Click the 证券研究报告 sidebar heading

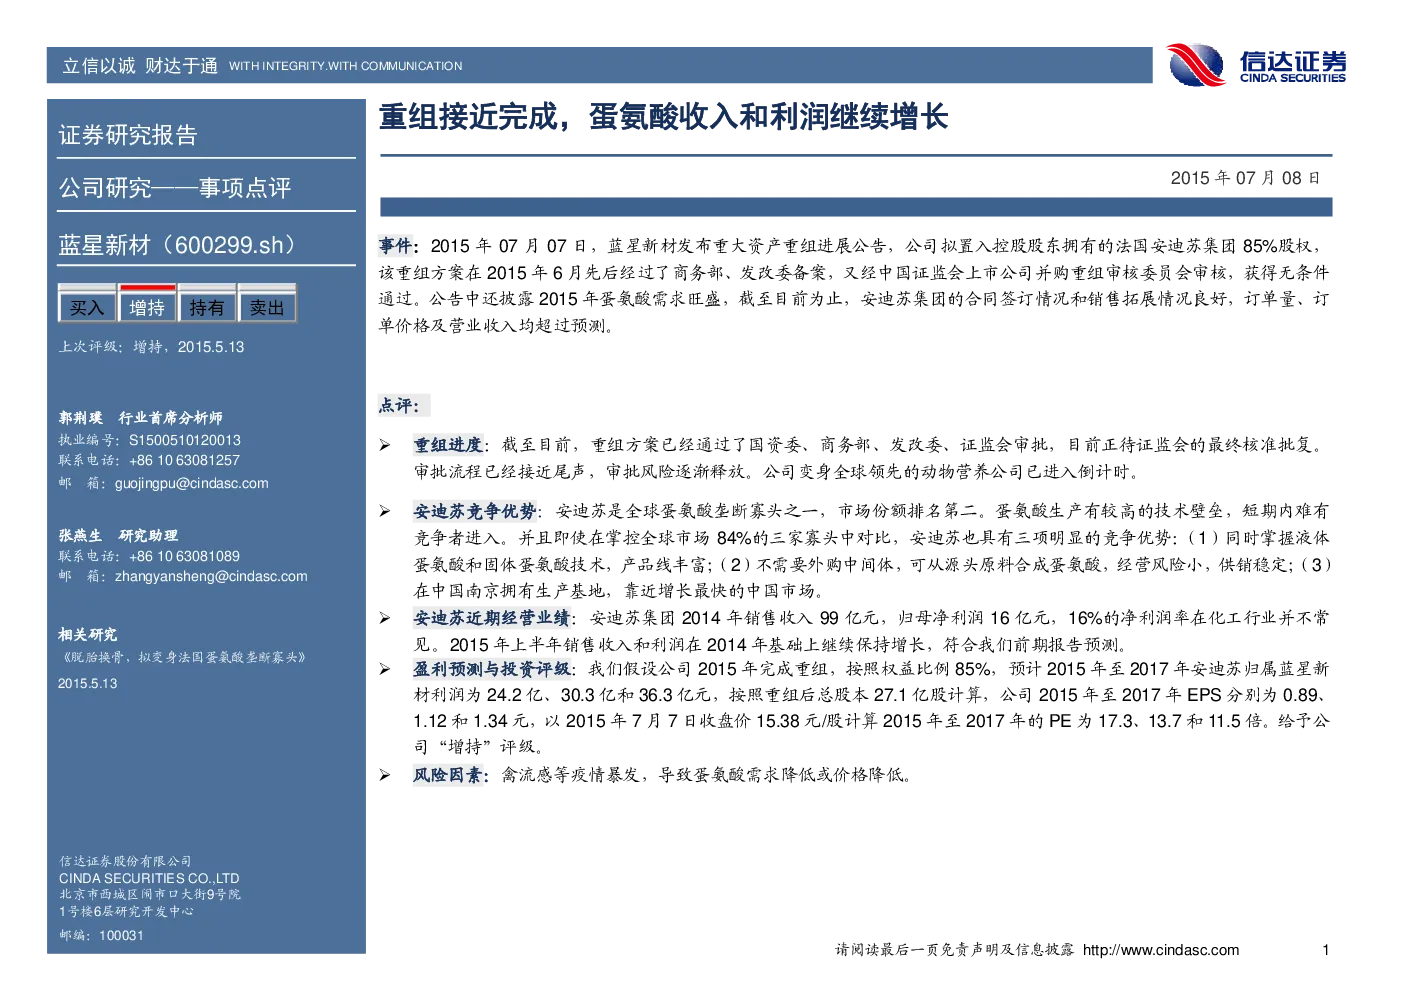tap(128, 135)
